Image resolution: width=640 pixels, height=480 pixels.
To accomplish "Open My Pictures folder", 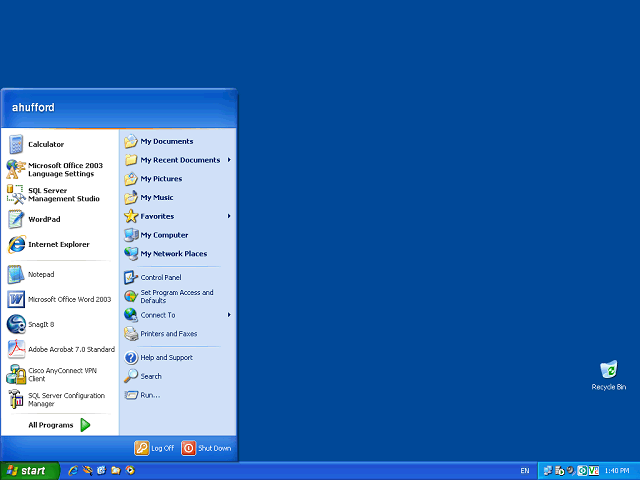I will coord(178,179).
